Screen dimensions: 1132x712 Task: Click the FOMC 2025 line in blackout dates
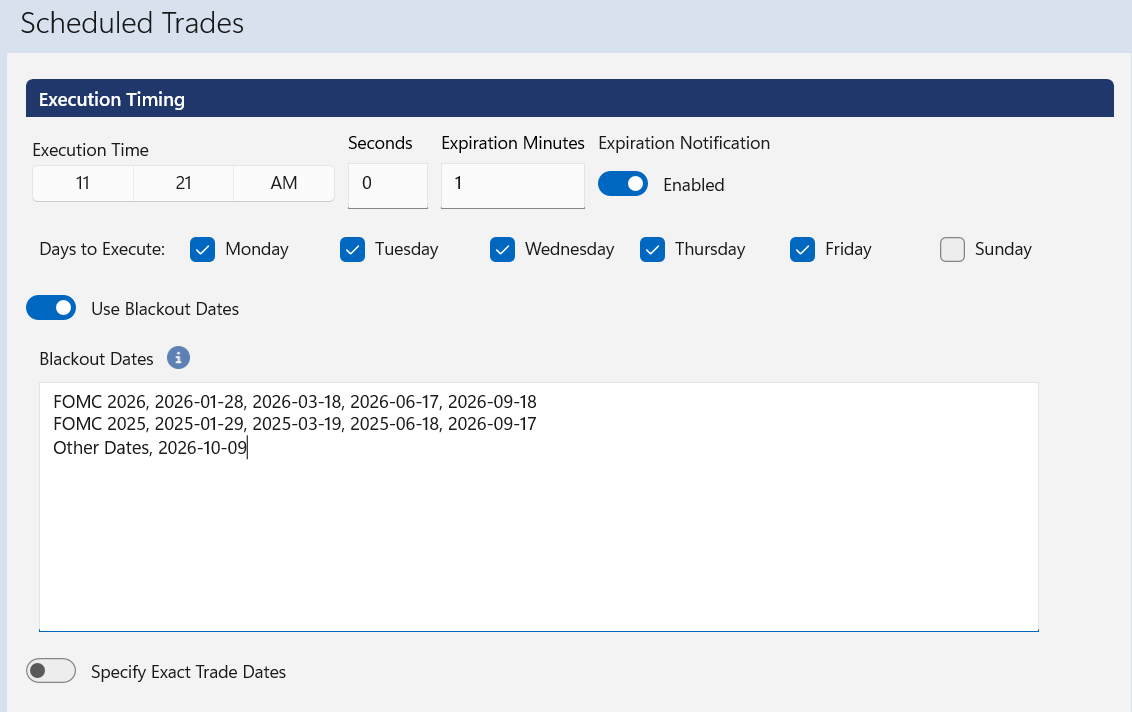click(x=295, y=424)
